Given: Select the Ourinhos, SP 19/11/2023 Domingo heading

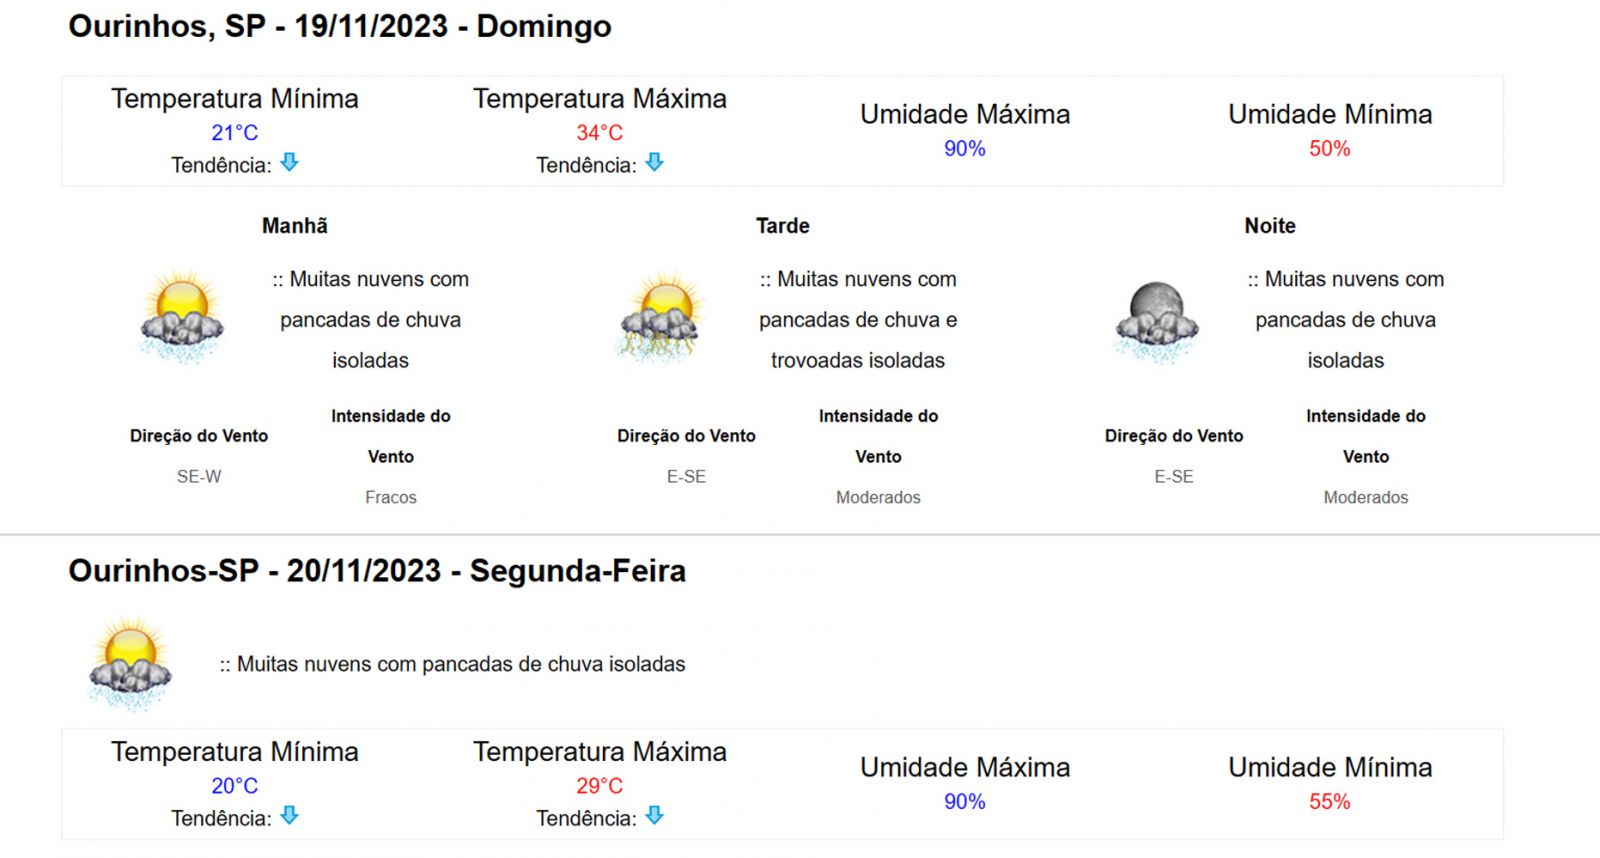Looking at the screenshot, I should (340, 27).
